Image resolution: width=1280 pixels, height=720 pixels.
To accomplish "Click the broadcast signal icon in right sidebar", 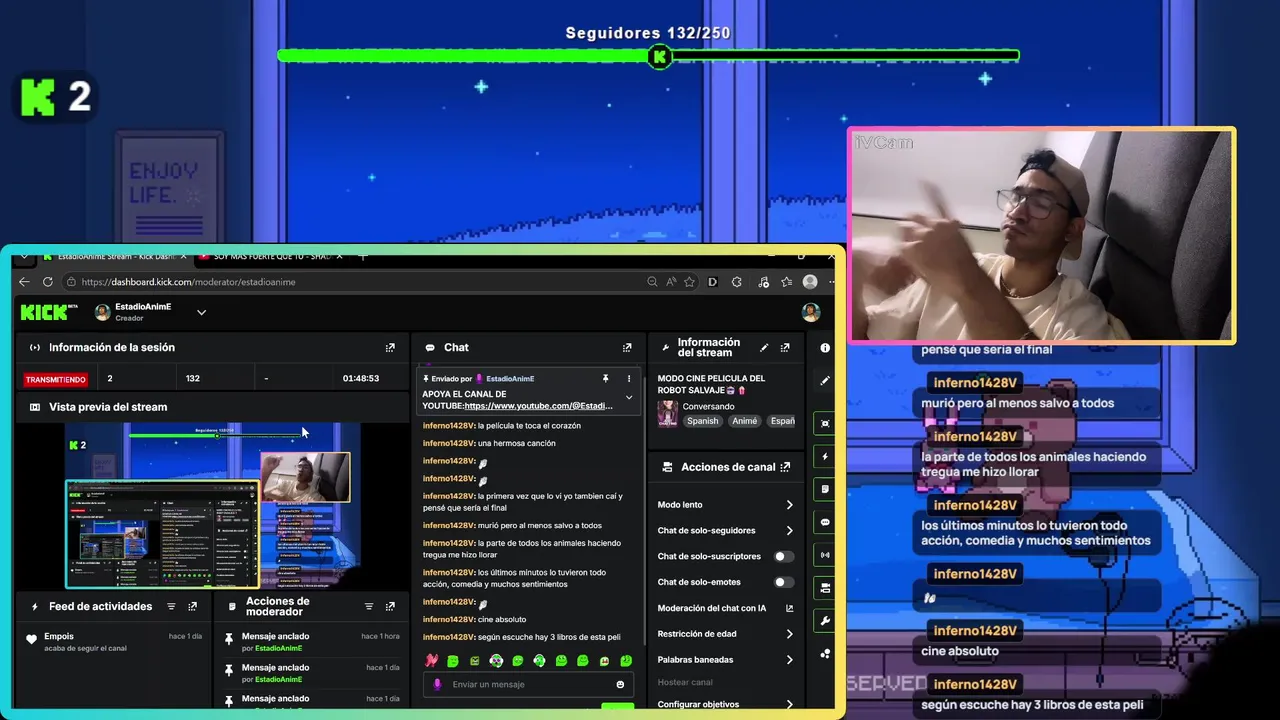I will pyautogui.click(x=825, y=555).
